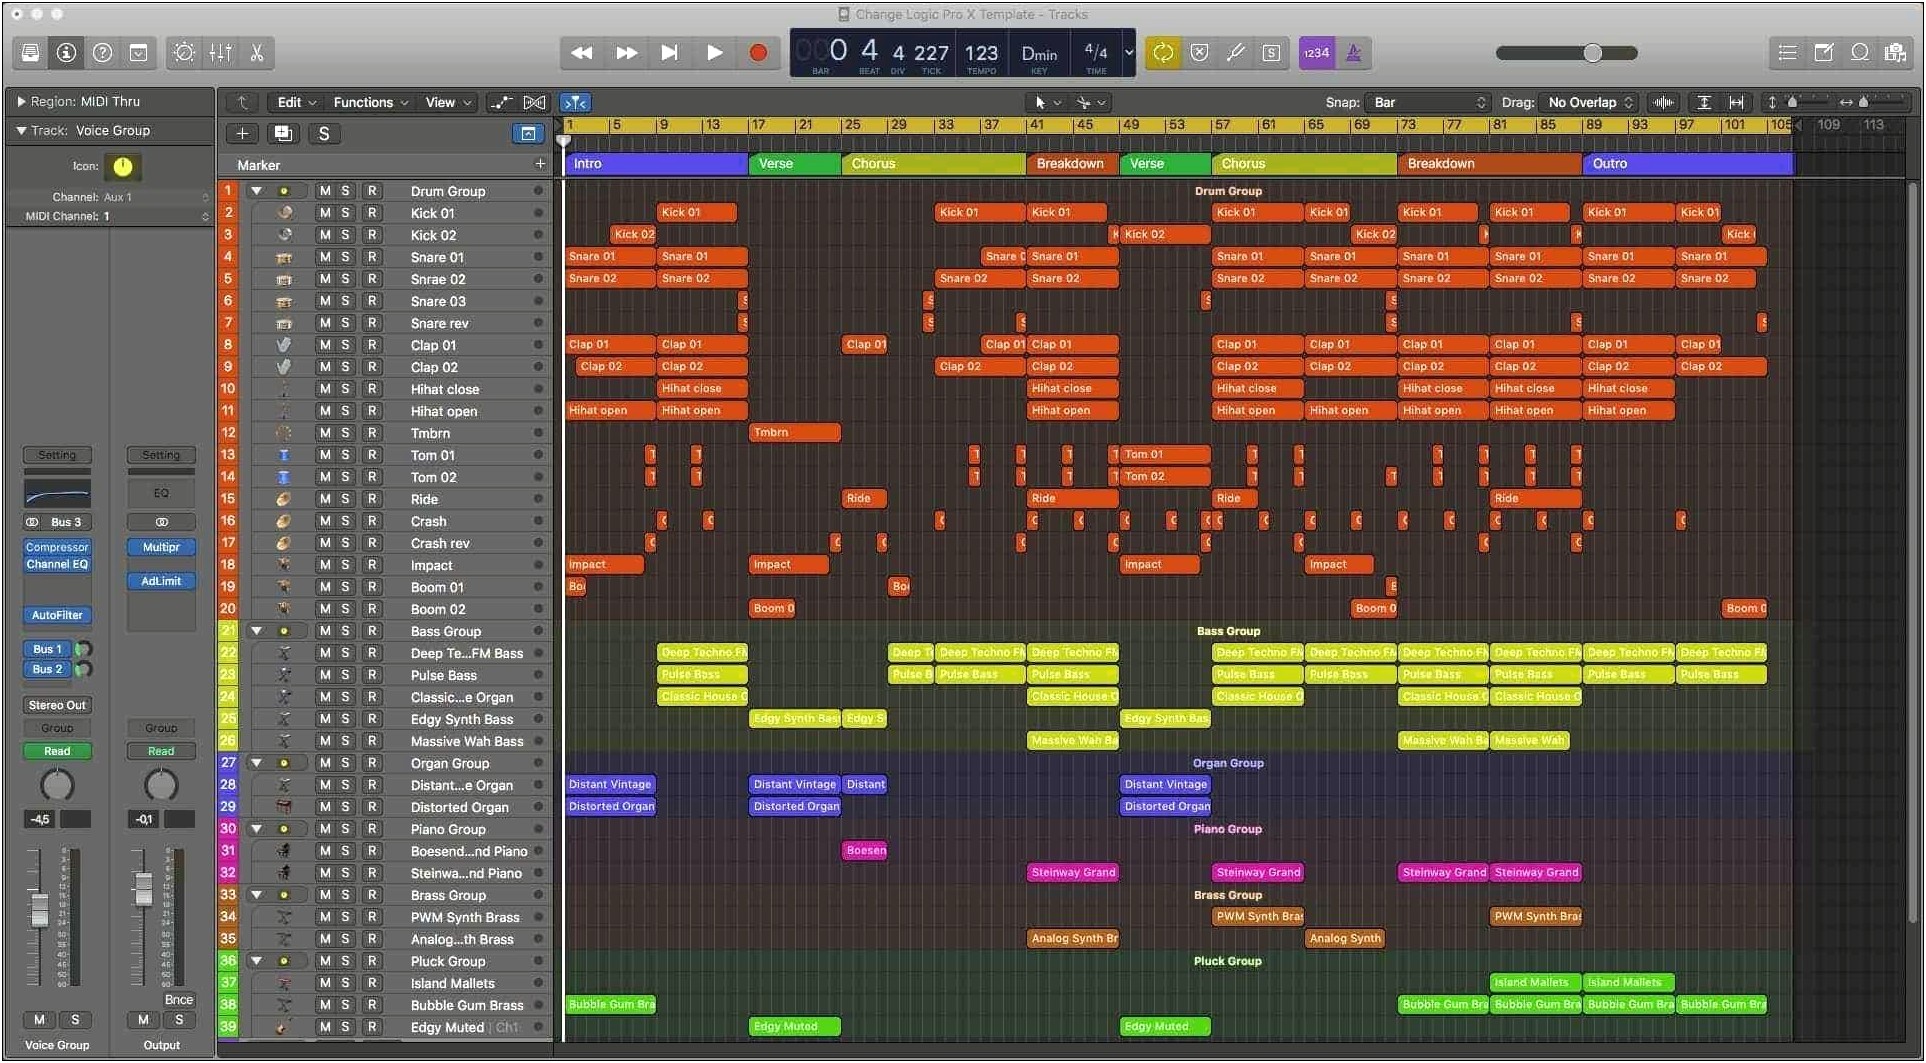
Task: Open the Editors scissors icon
Action: [x=257, y=53]
